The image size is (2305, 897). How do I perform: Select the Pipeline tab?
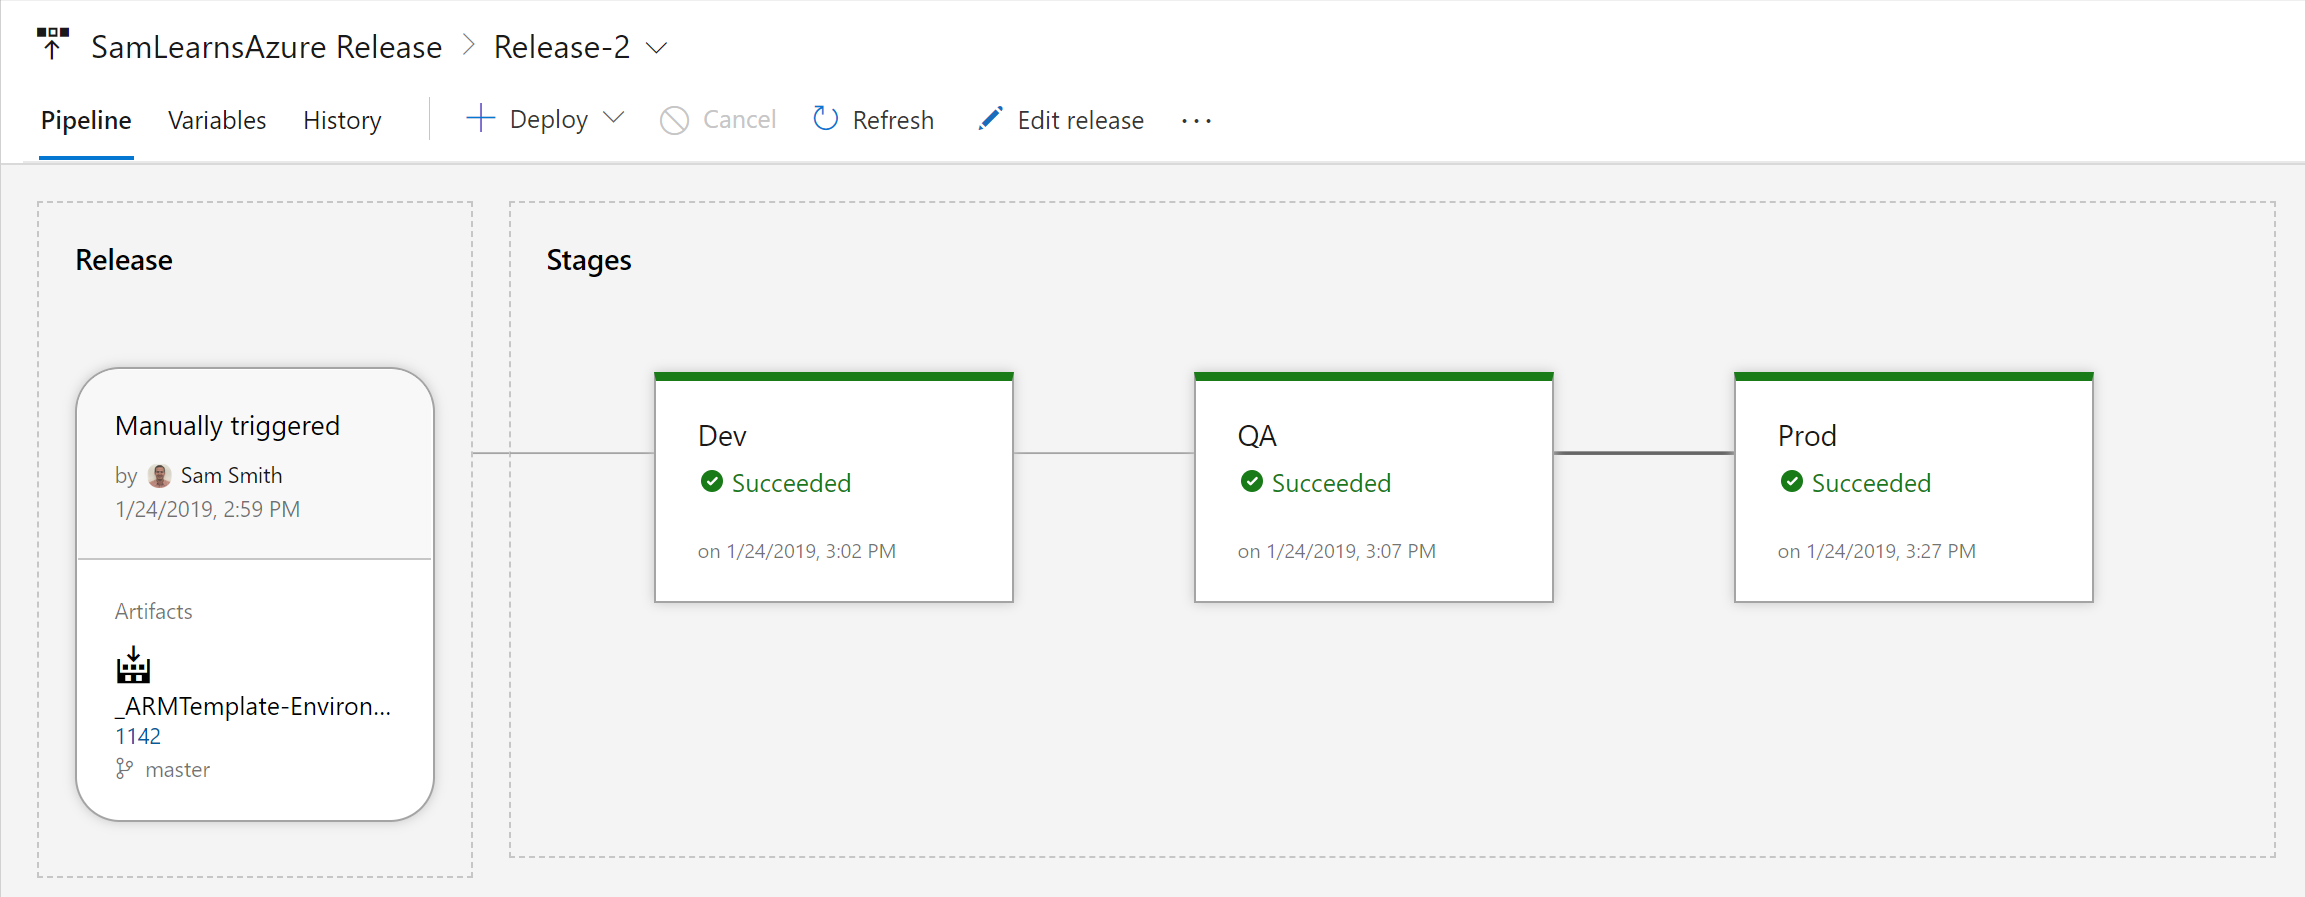pos(86,120)
